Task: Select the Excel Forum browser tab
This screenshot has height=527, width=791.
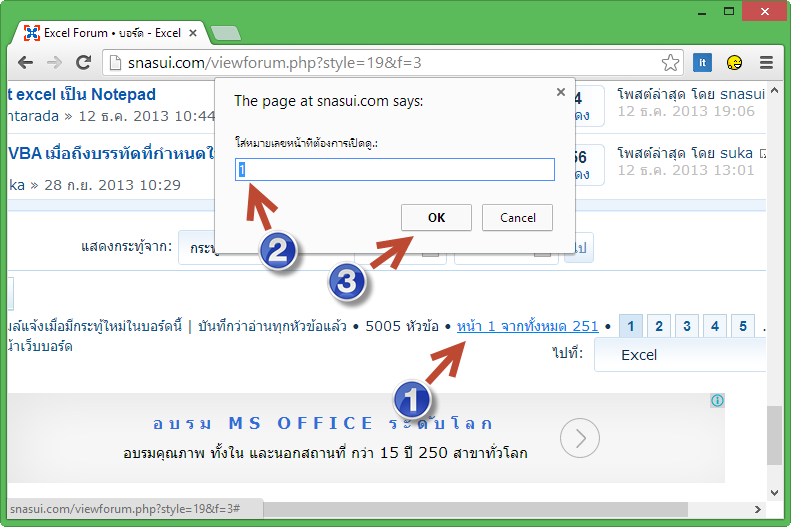Action: tap(110, 33)
